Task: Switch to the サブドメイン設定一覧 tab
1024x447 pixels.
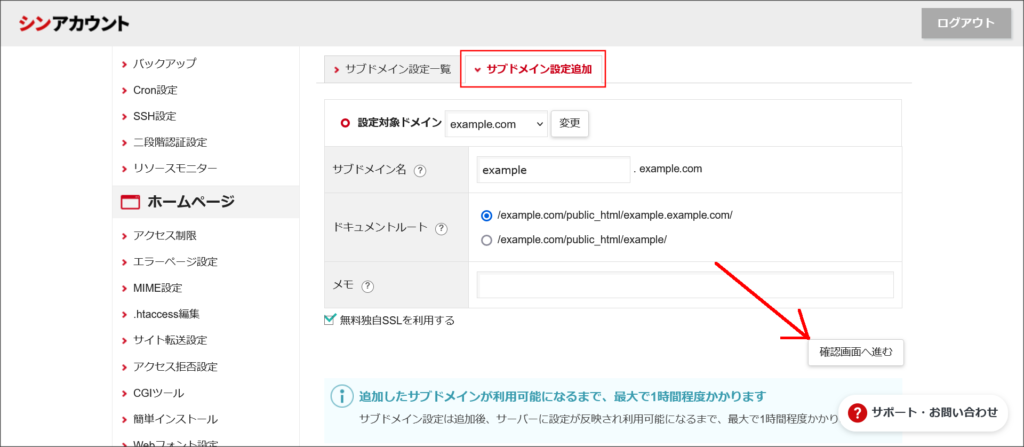Action: pos(391,70)
